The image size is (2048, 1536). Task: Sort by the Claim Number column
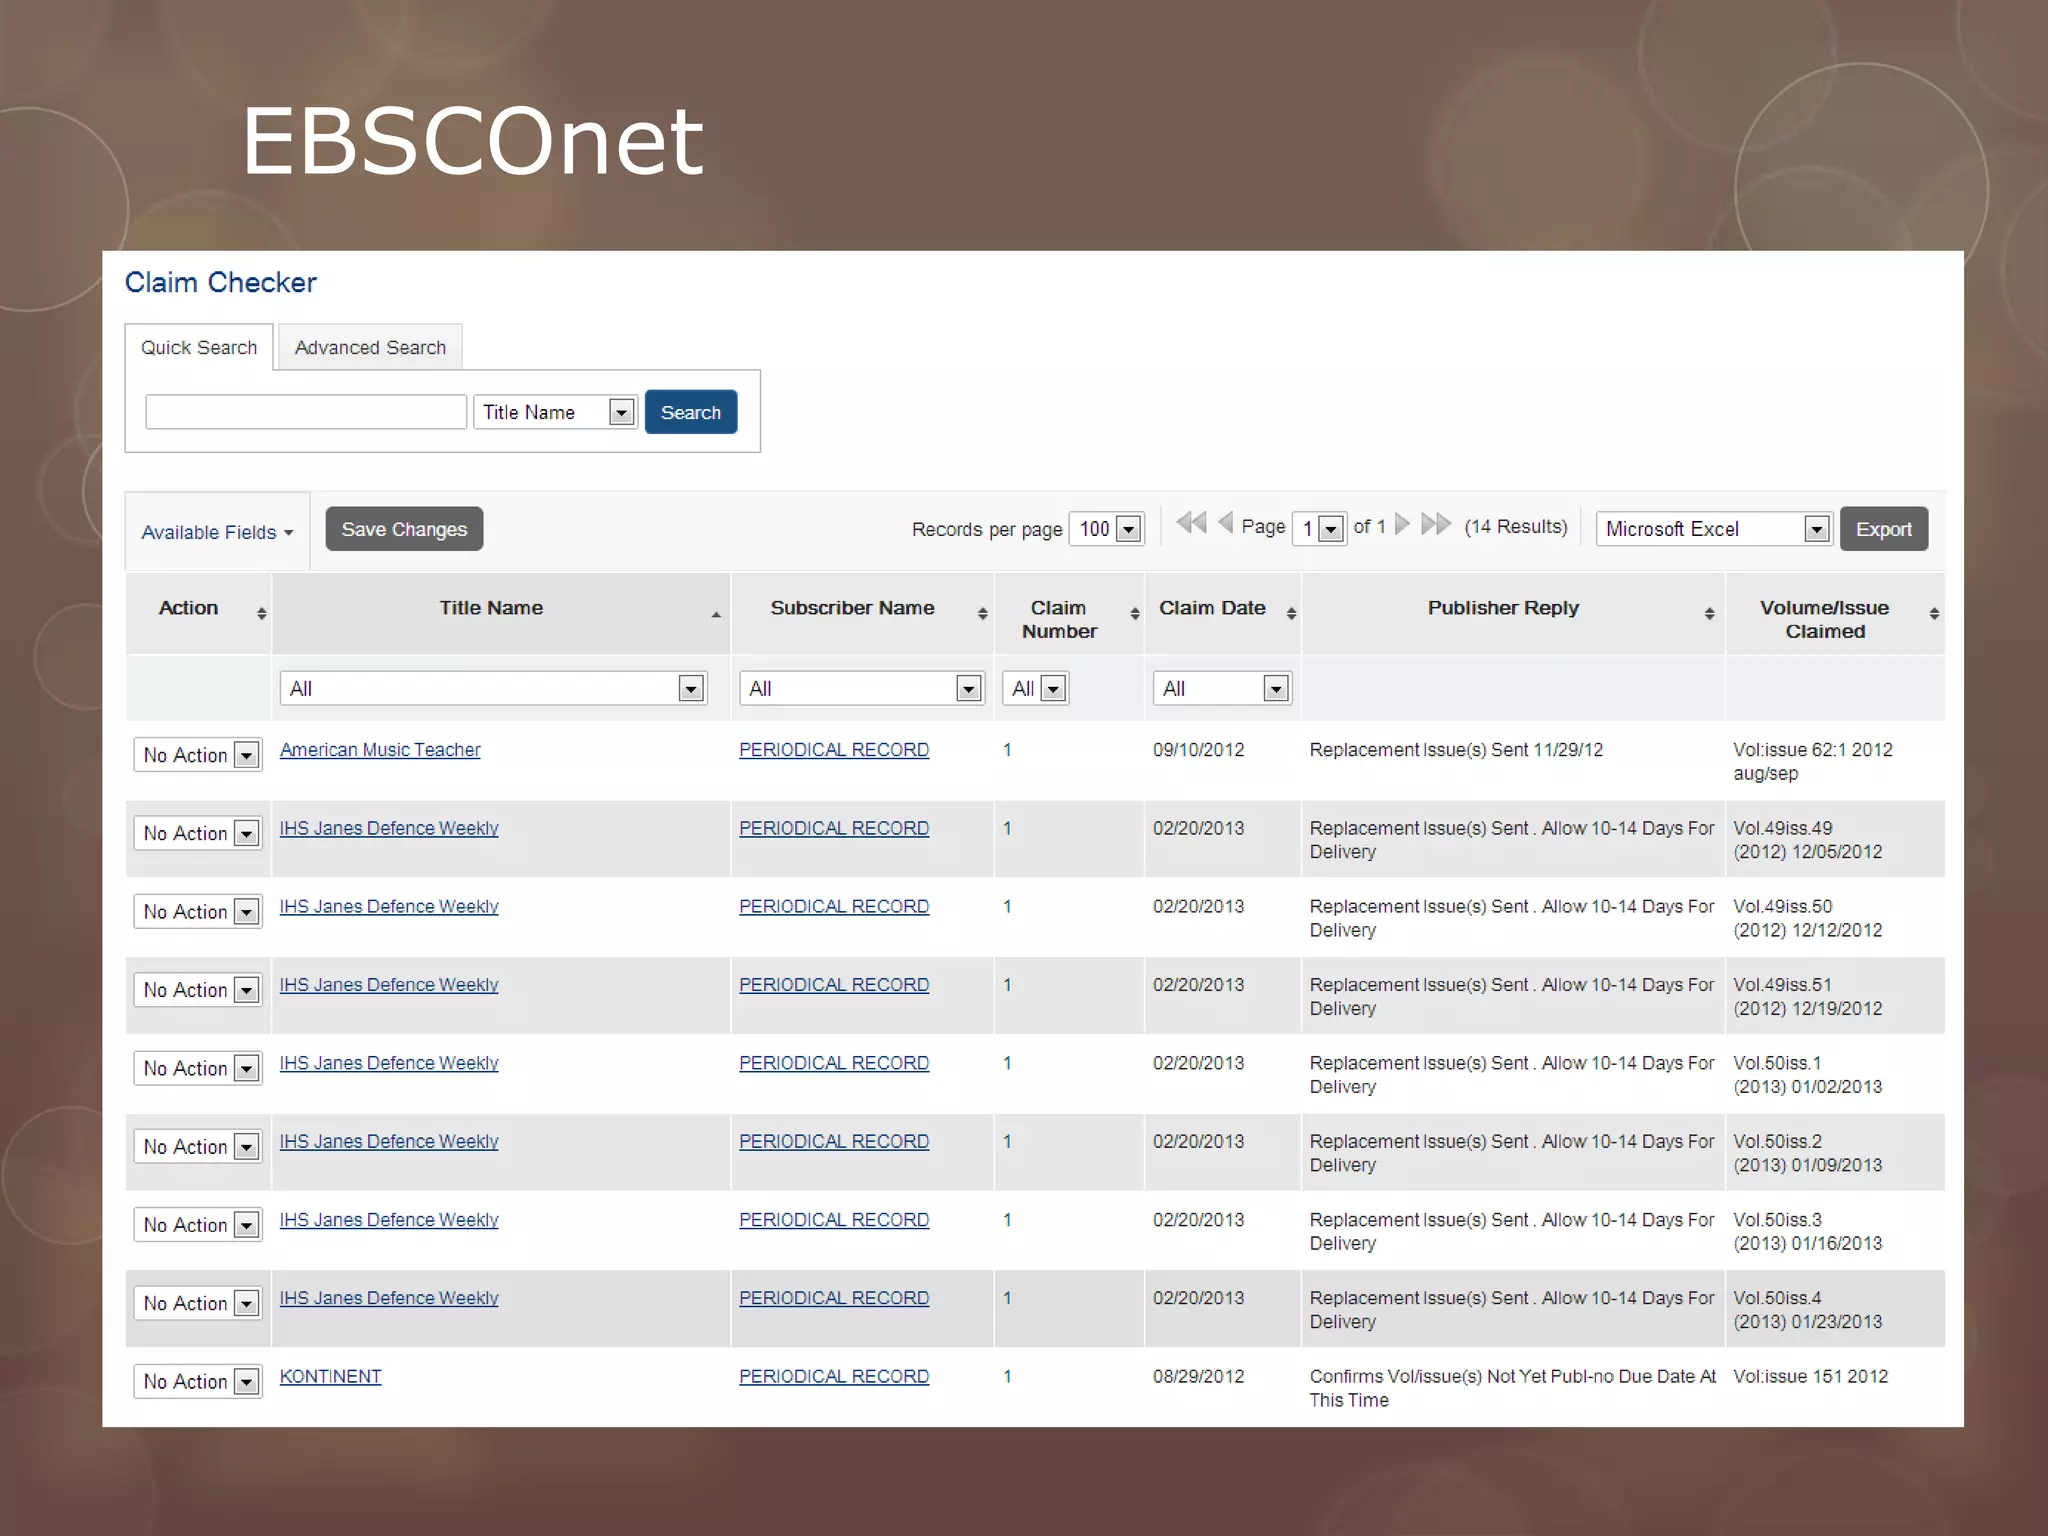coord(1135,614)
